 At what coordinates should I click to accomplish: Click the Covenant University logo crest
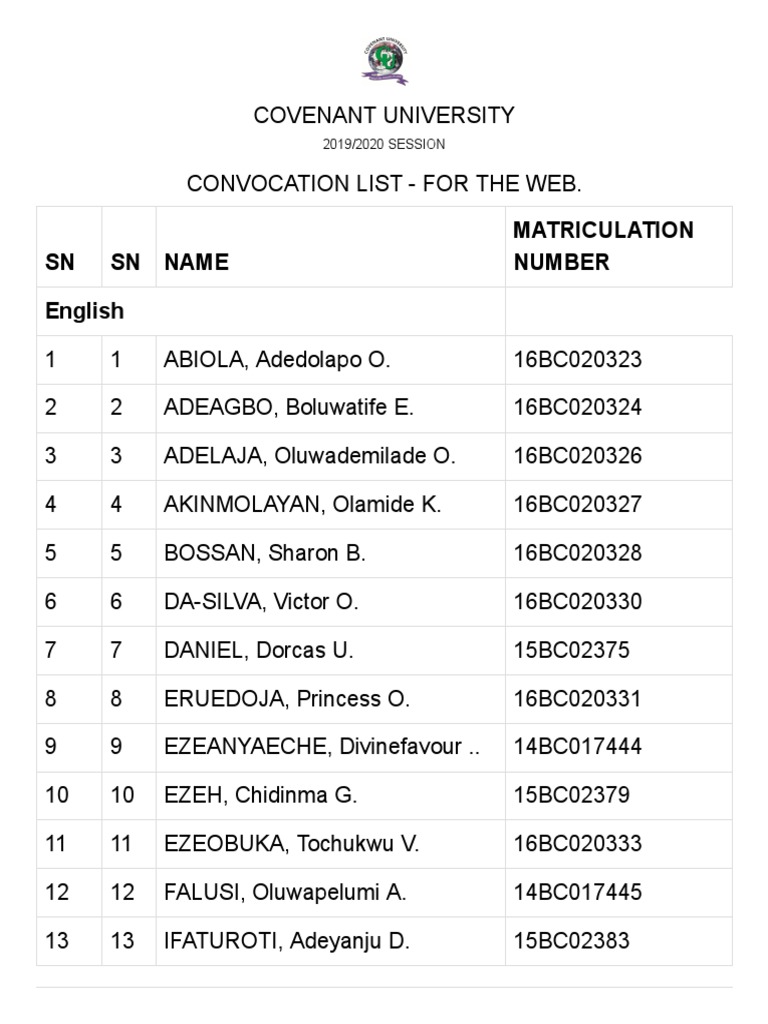point(384,61)
